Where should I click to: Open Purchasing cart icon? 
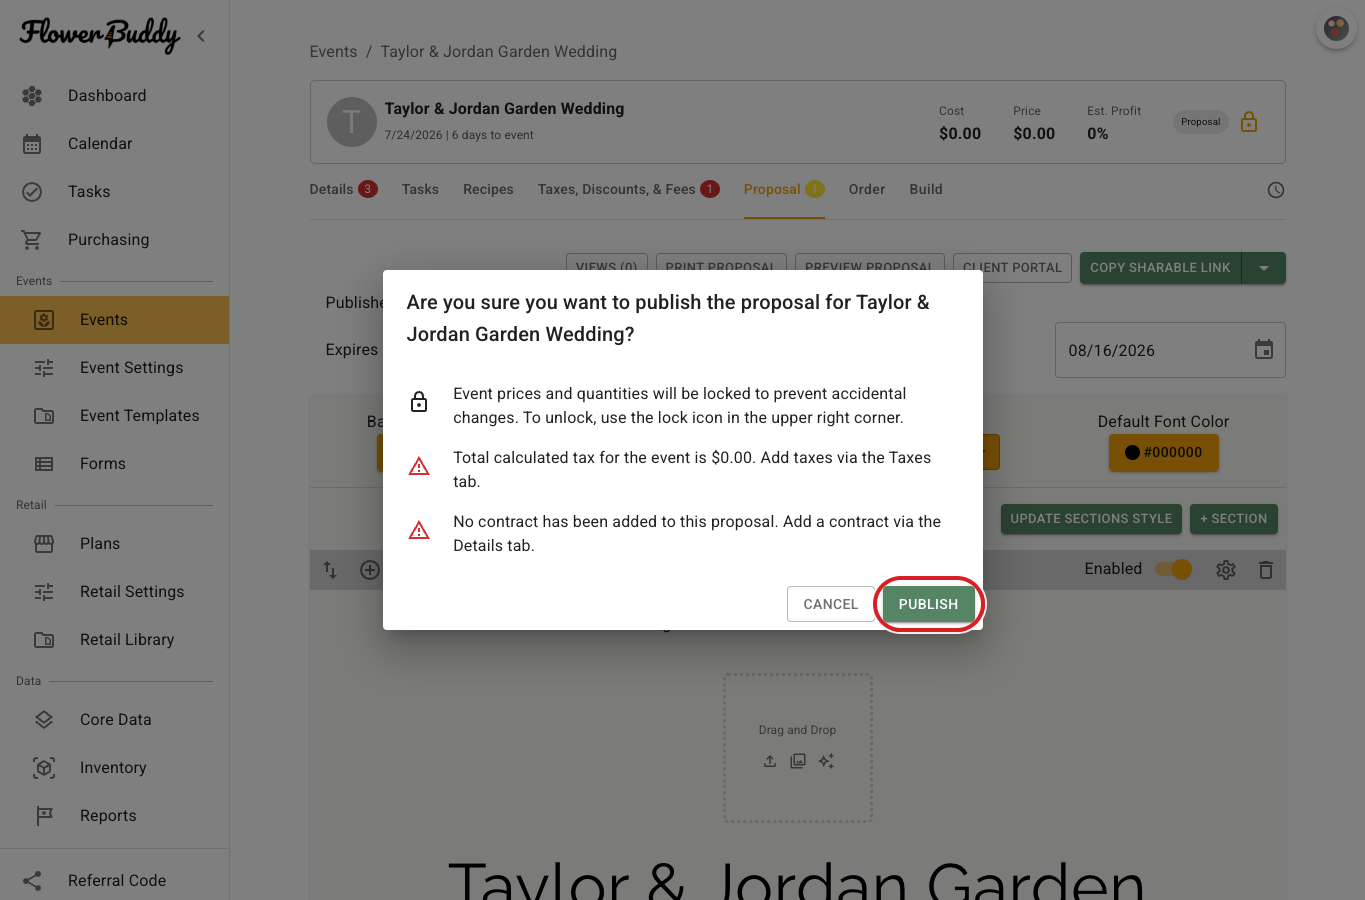[x=32, y=240]
